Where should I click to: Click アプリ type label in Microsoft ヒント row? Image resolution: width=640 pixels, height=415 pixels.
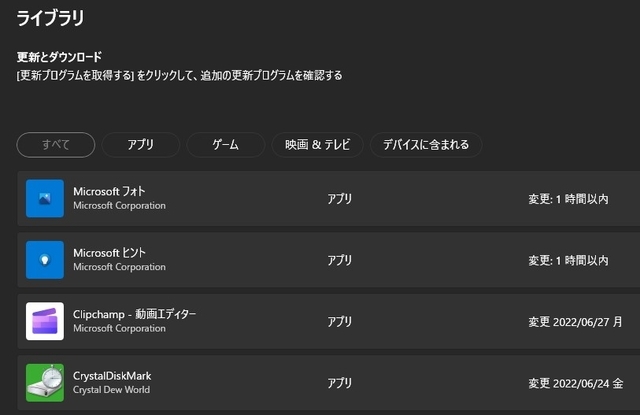340,260
